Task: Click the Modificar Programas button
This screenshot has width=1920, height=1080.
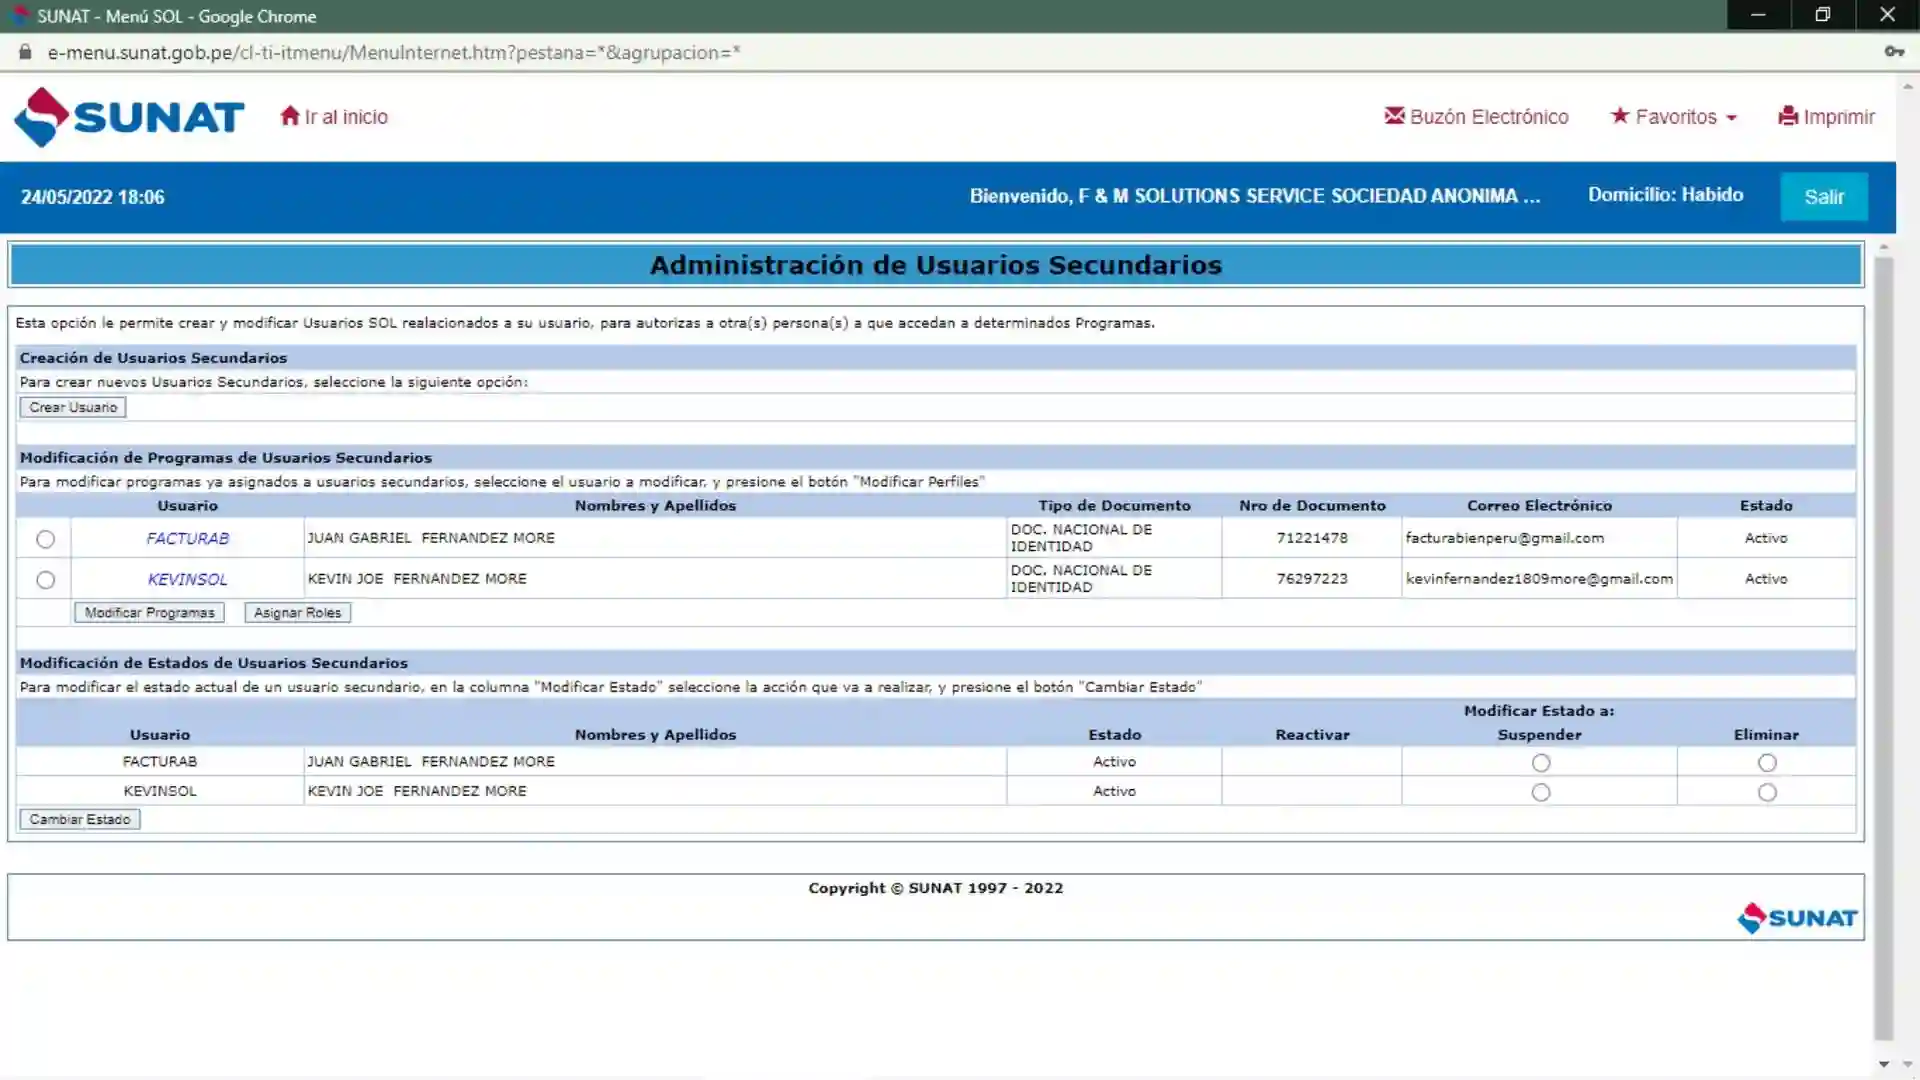Action: click(149, 613)
